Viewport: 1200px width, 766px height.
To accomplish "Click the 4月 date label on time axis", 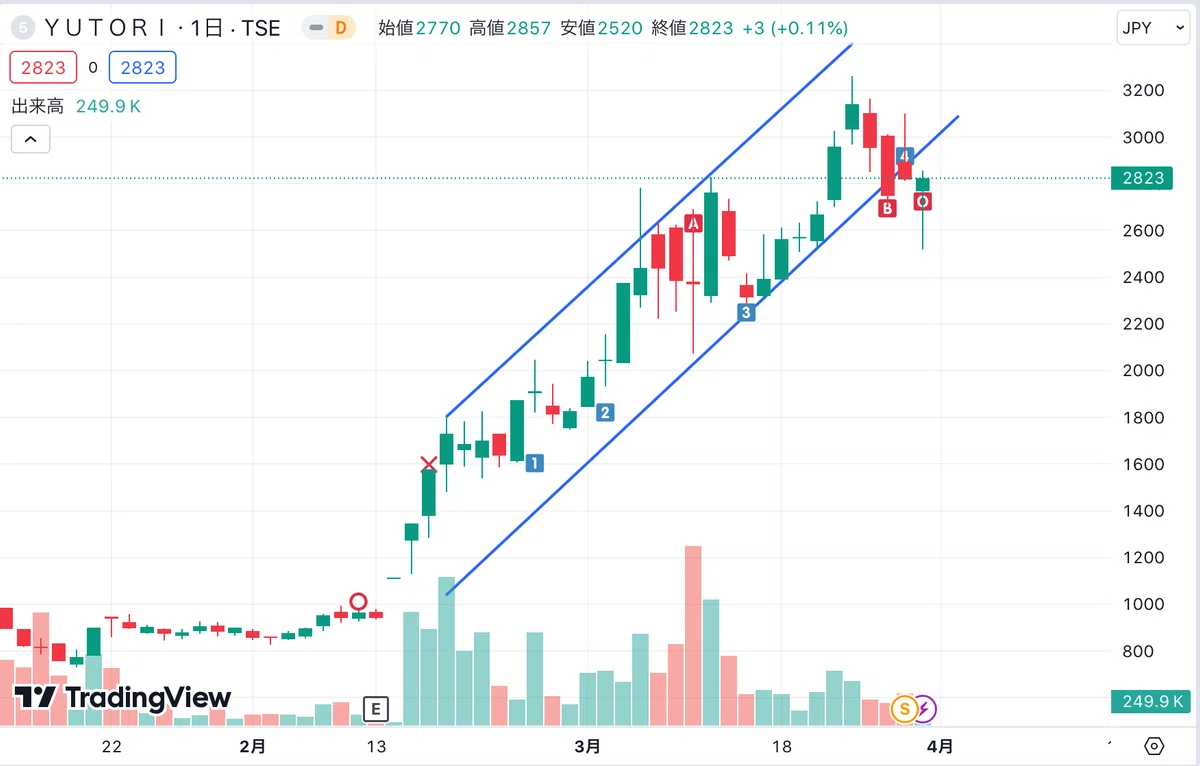I will point(939,746).
